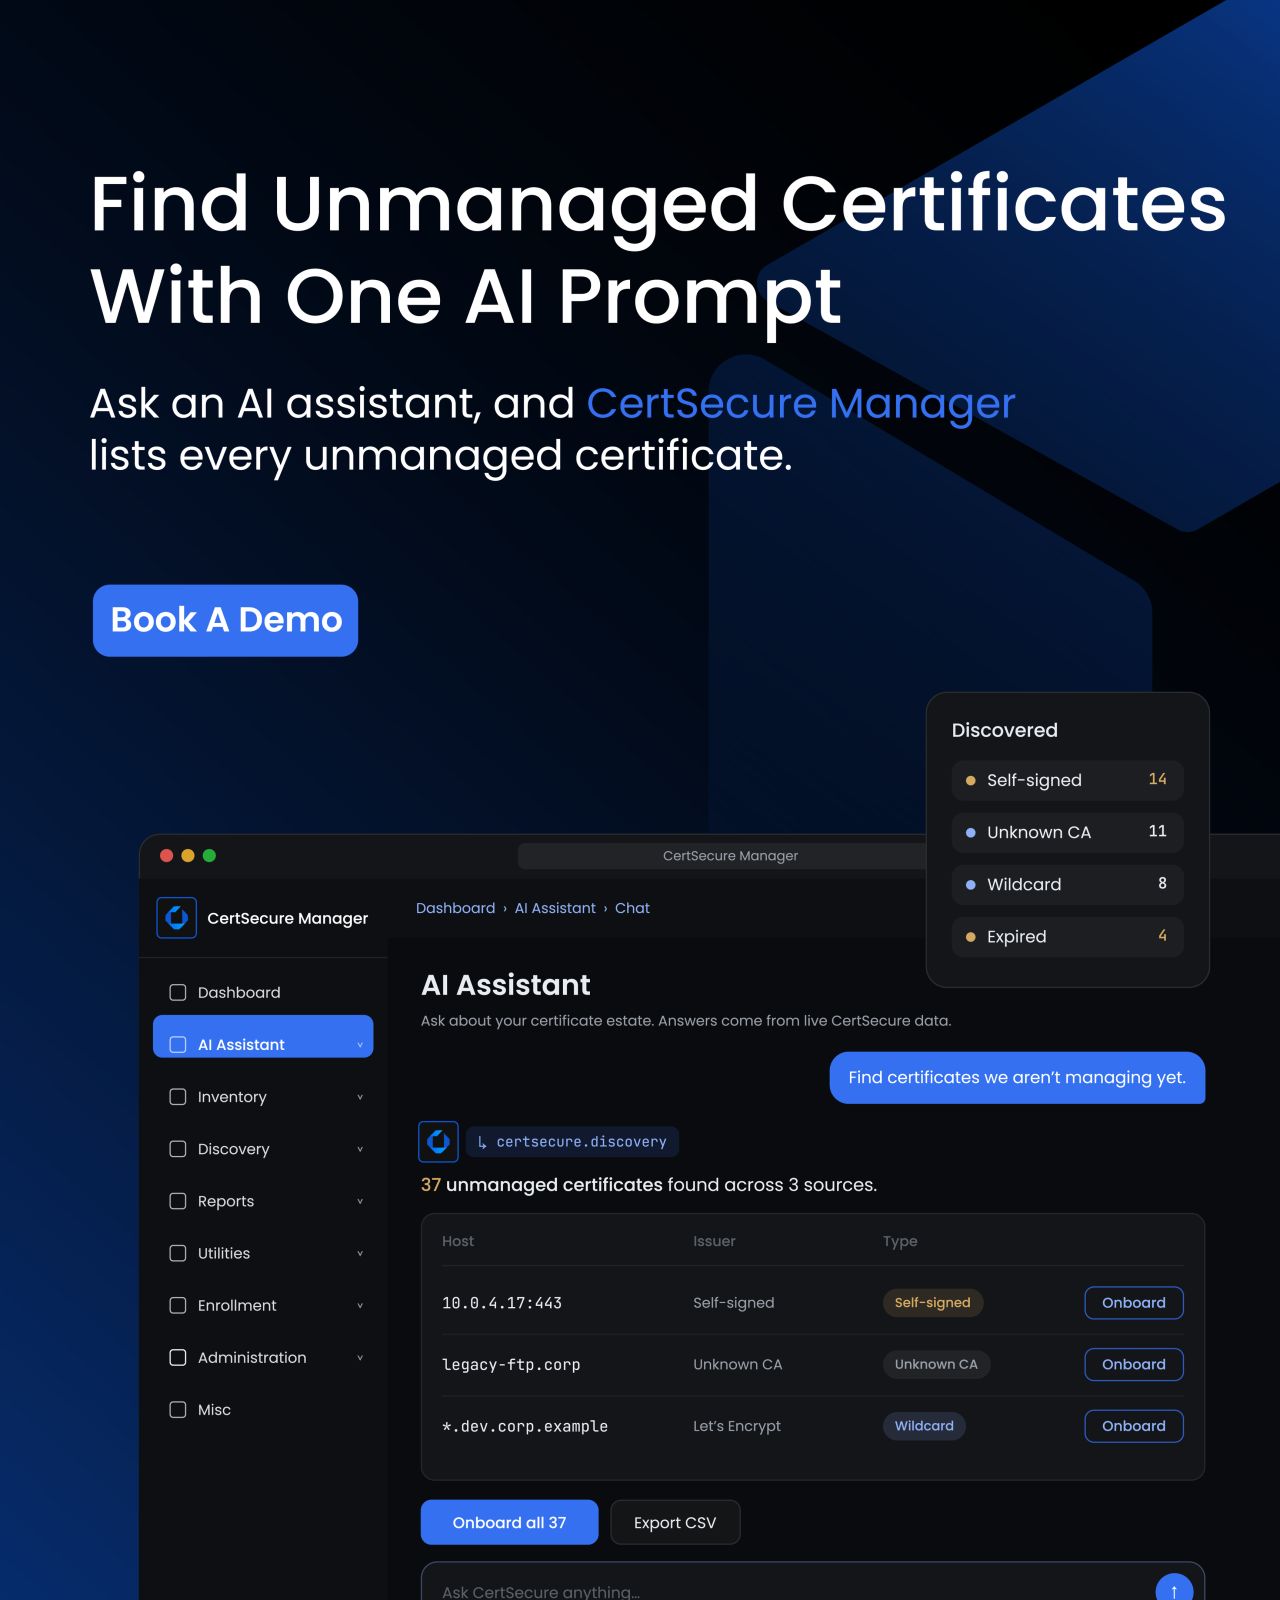Click the CertSecure Manager logo in the sidebar
The height and width of the screenshot is (1600, 1280).
[177, 918]
